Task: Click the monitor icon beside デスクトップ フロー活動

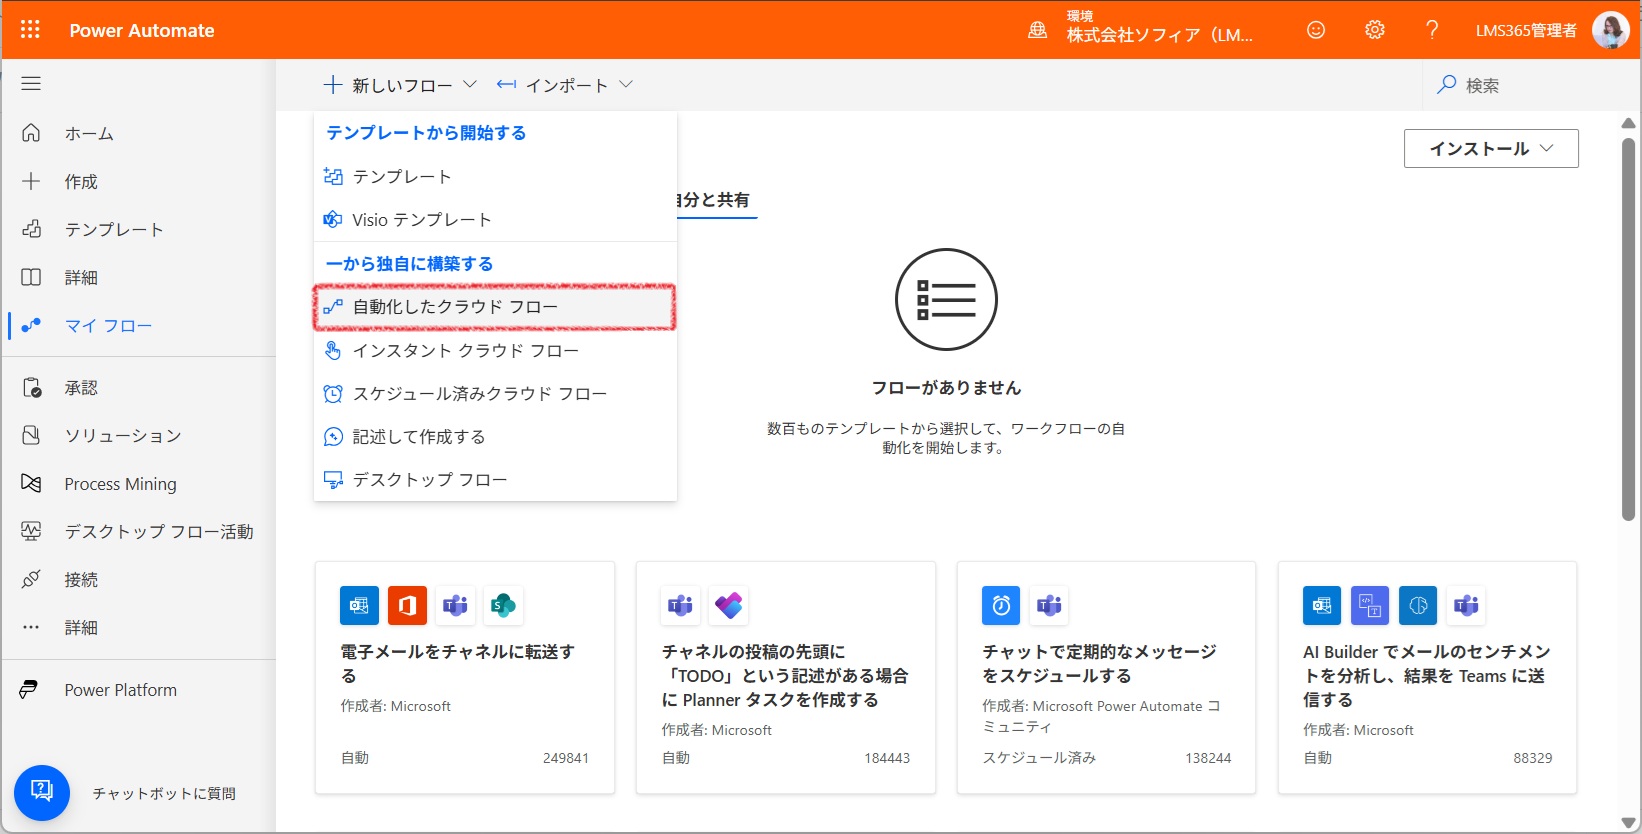Action: (31, 531)
